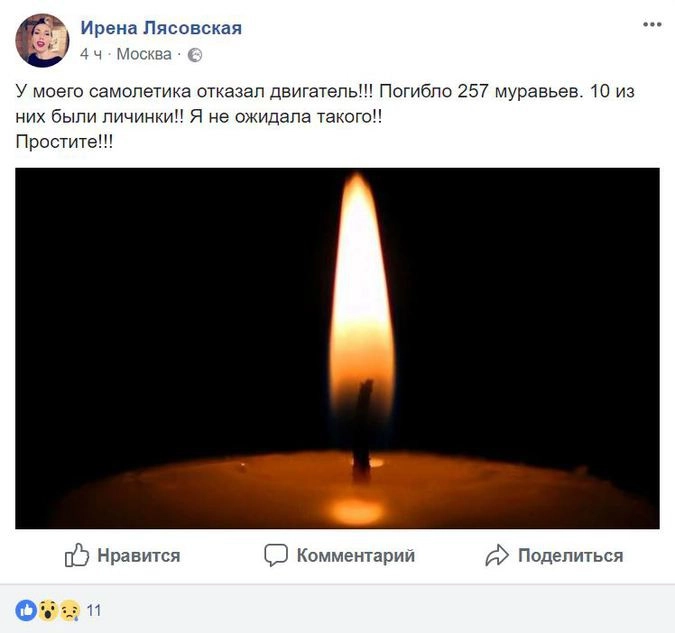This screenshot has width=675, height=633.
Task: Like the post with Нравится
Action: (x=122, y=555)
